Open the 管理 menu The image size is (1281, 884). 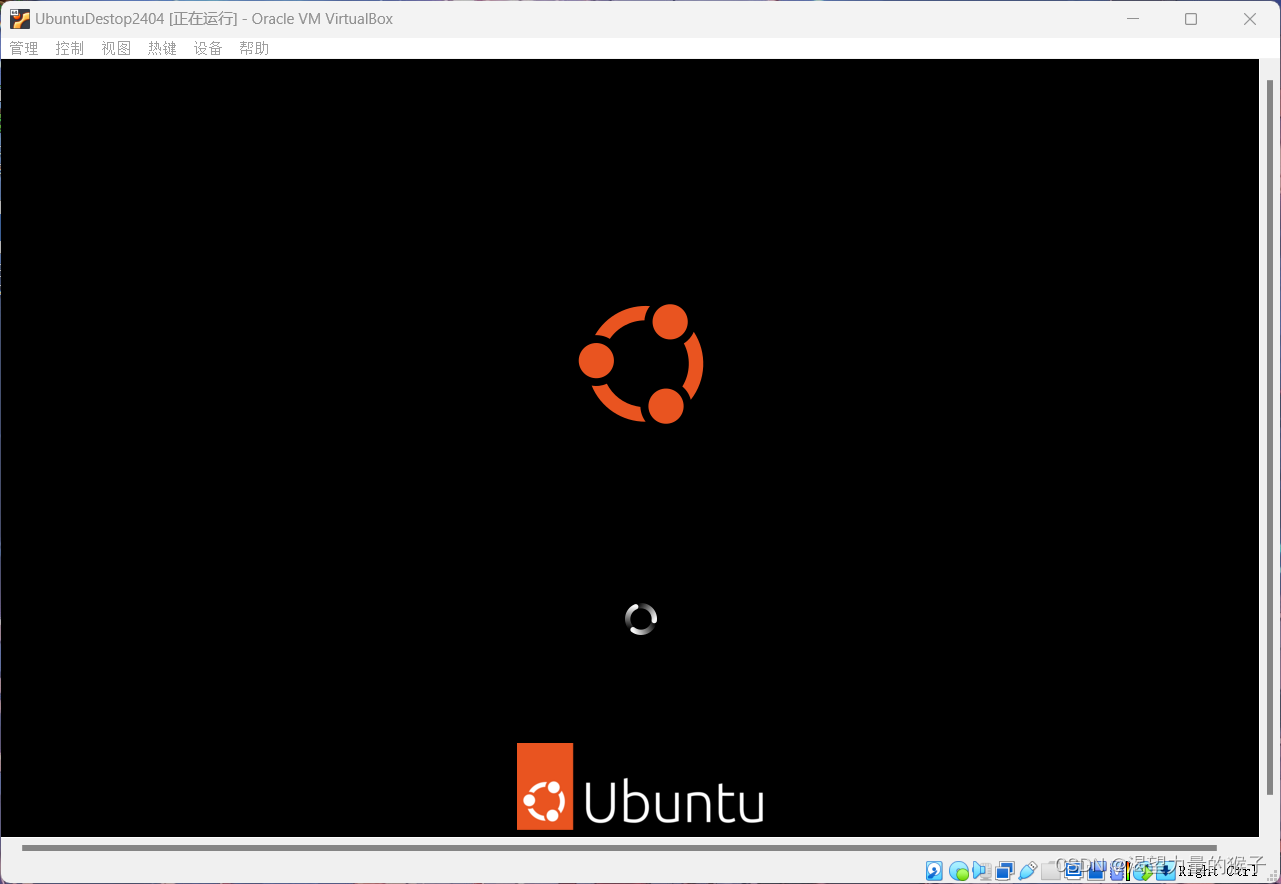pyautogui.click(x=24, y=48)
